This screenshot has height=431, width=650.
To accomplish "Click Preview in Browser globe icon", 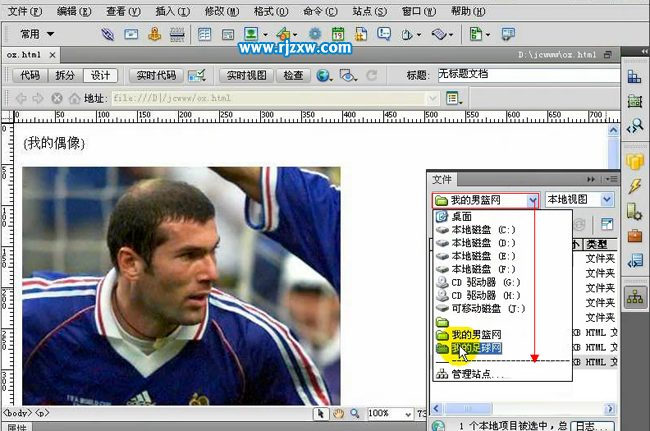I will (x=323, y=75).
